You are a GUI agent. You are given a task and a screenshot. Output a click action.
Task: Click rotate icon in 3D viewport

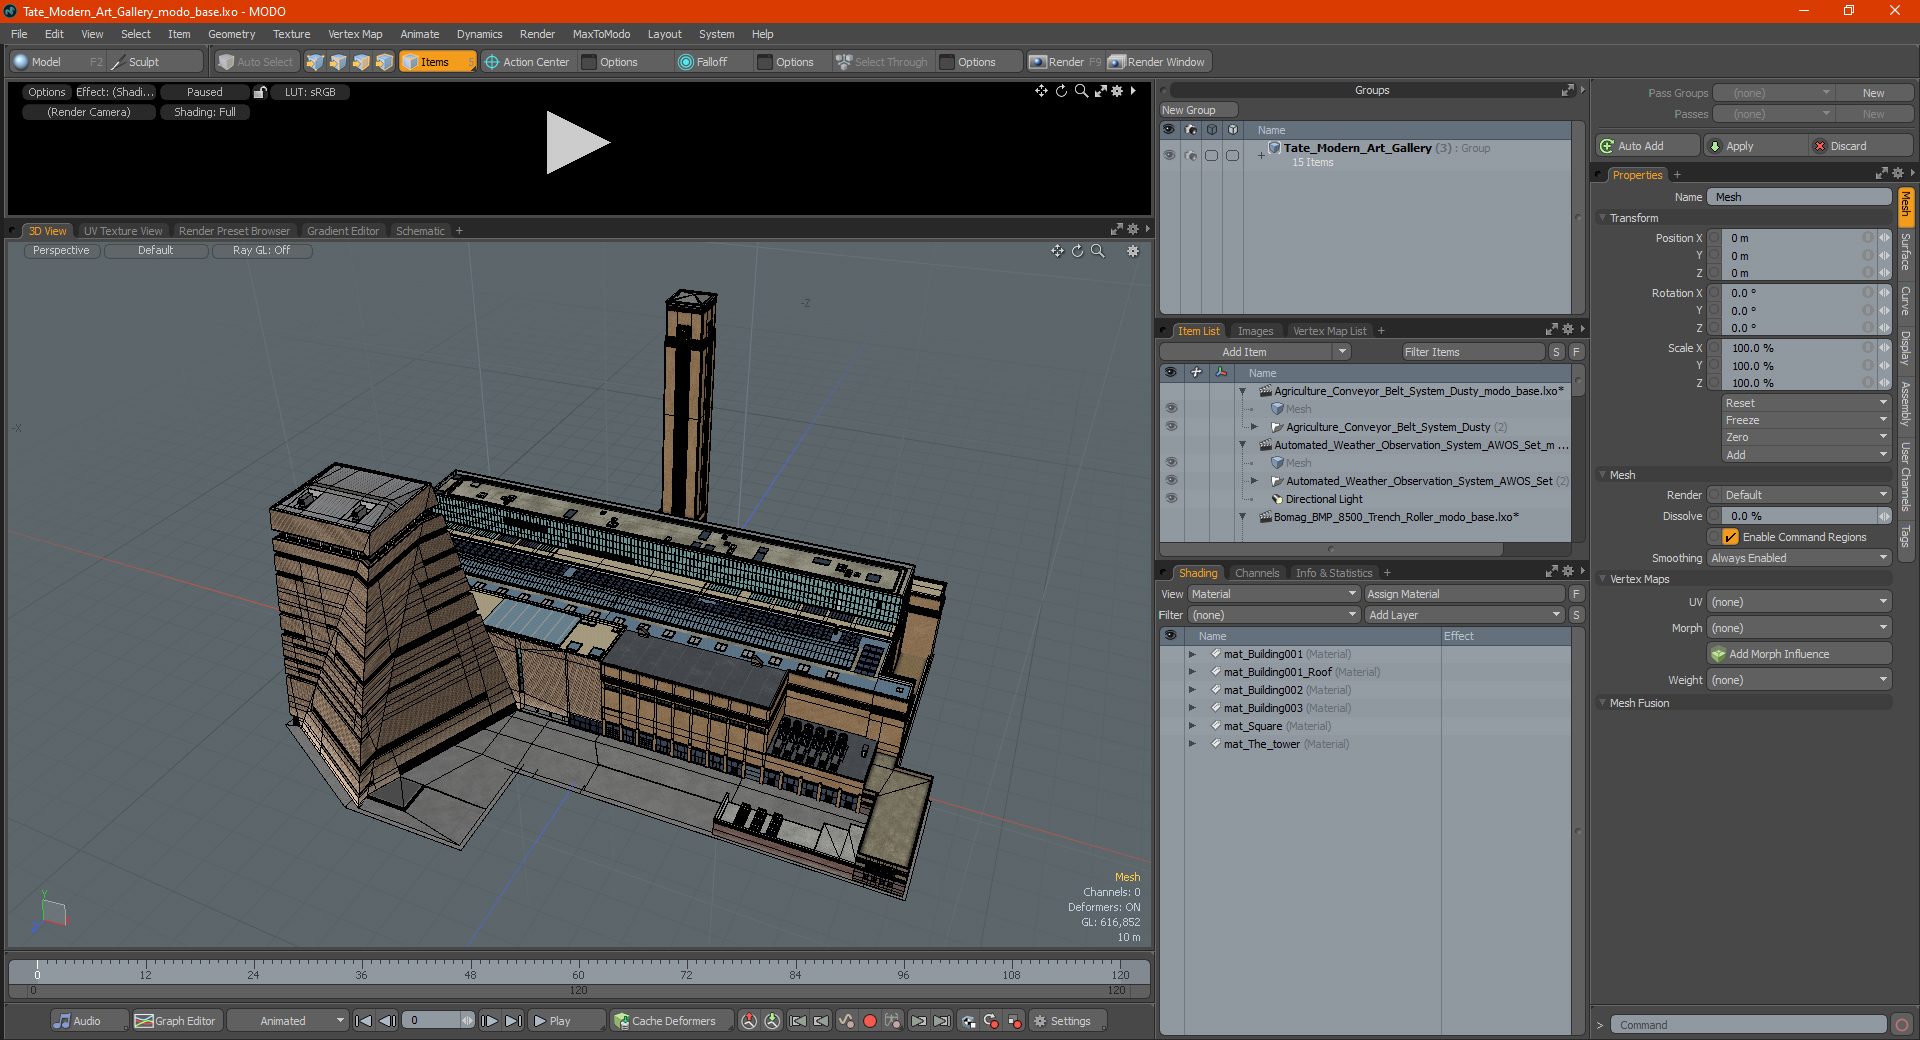(x=1077, y=251)
